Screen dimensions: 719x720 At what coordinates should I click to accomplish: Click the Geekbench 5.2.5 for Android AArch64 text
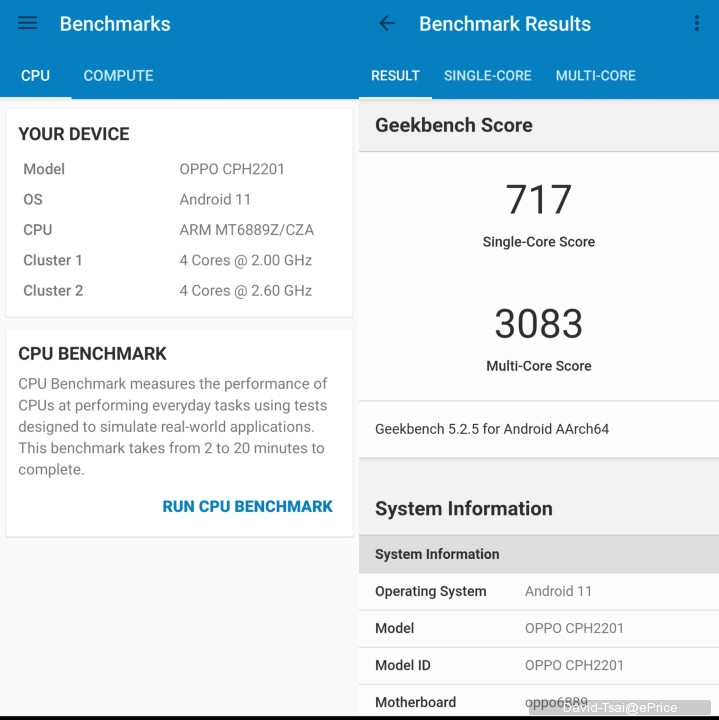(492, 429)
